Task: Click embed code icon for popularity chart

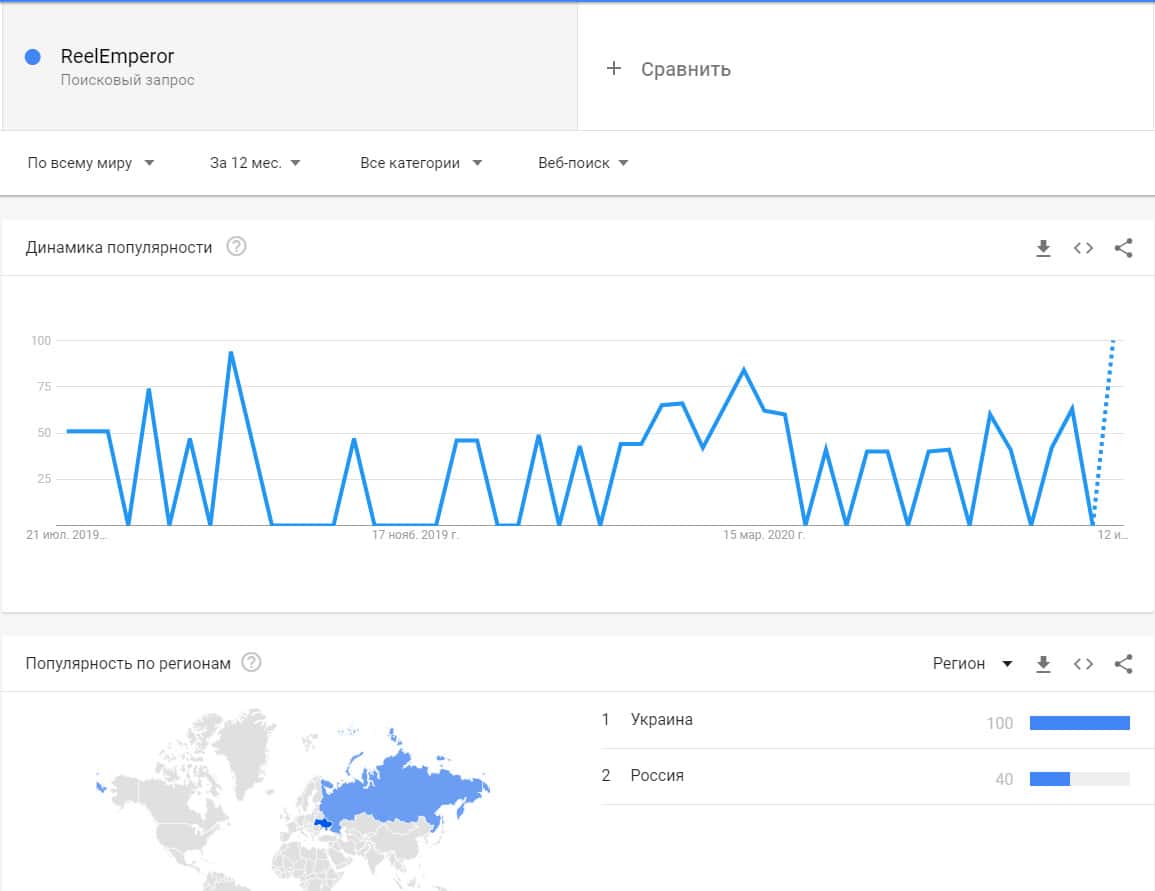Action: tap(1083, 248)
